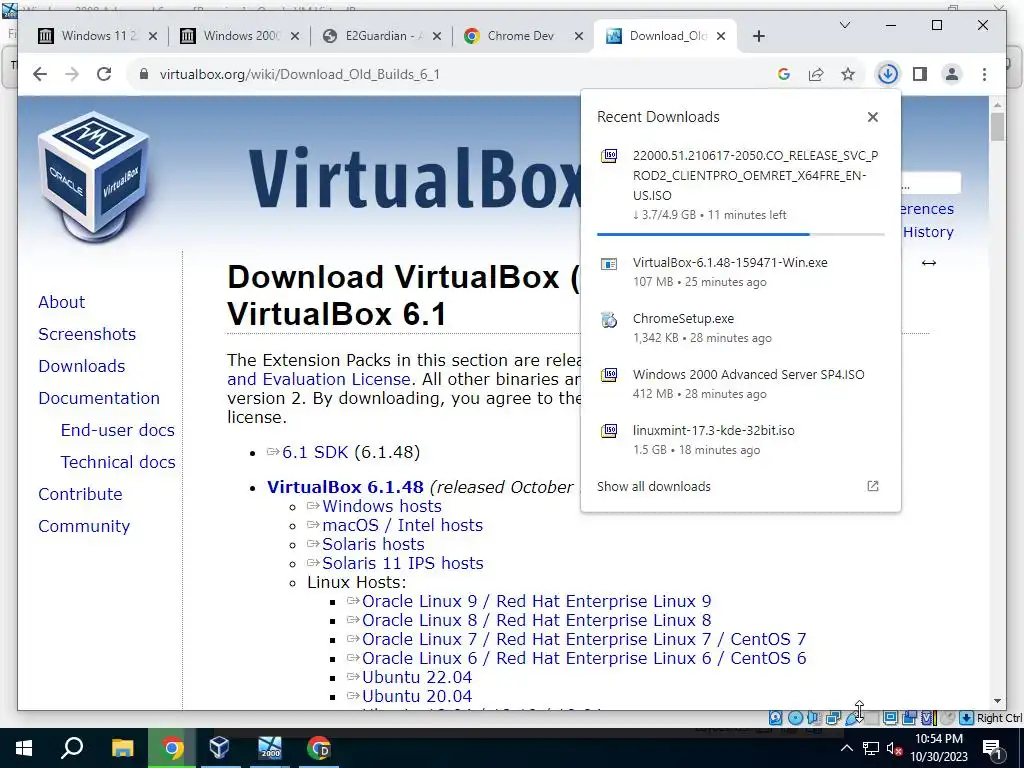Close the Recent Downloads popup
1024x768 pixels.
pos(872,117)
